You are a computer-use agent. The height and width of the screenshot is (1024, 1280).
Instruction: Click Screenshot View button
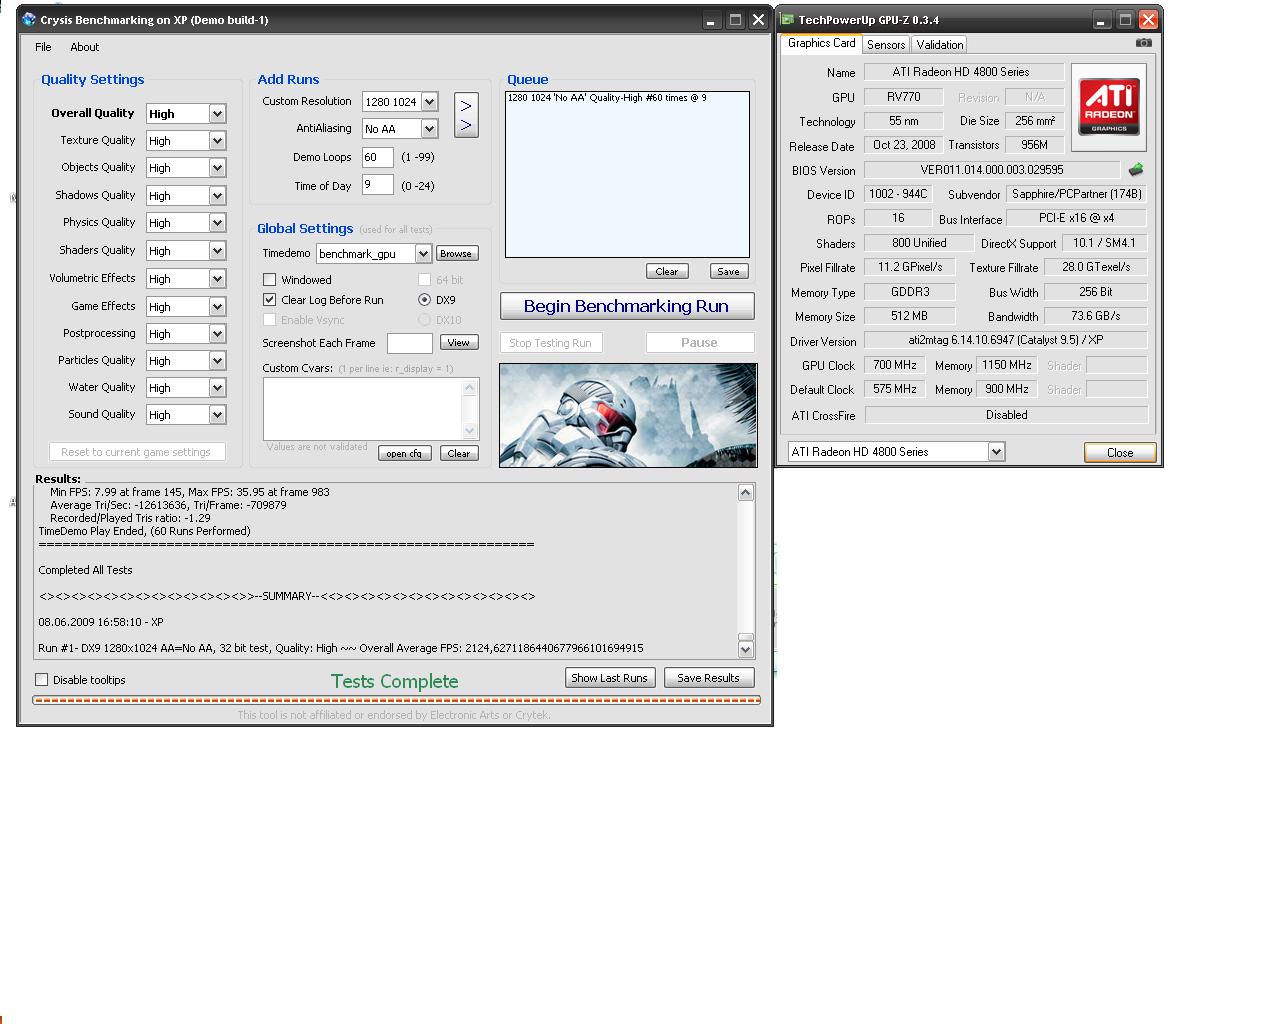(459, 342)
